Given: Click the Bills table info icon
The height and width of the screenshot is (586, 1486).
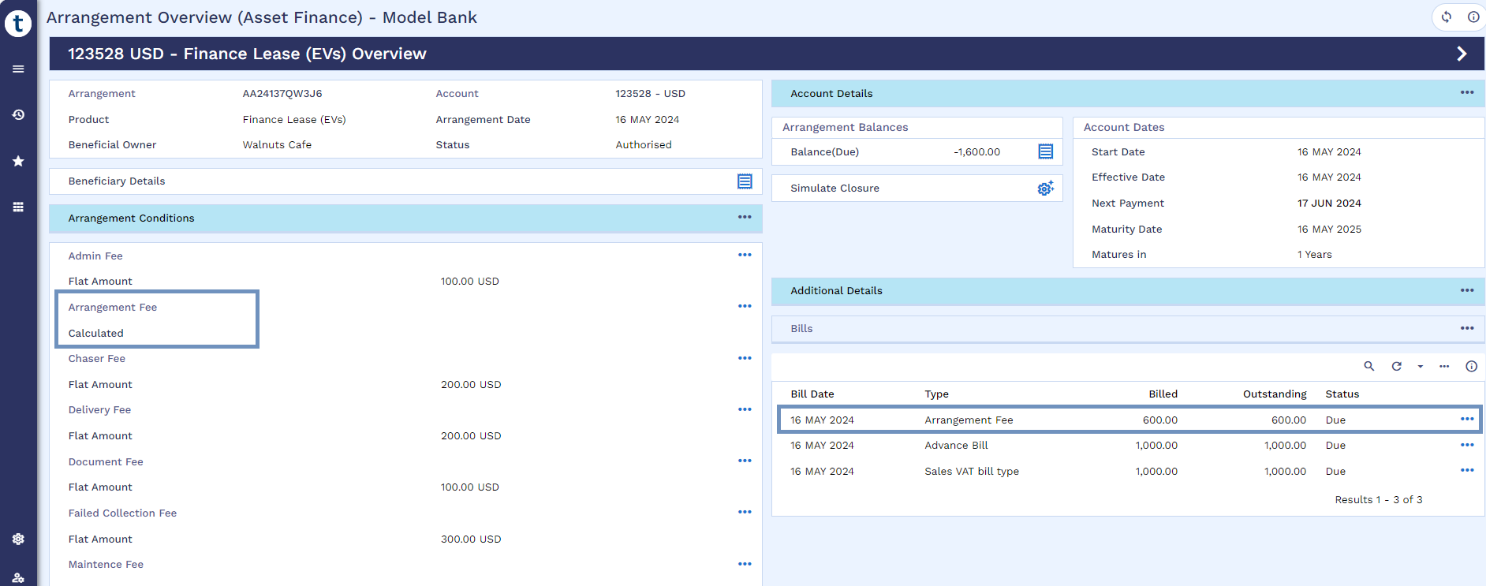Looking at the screenshot, I should (x=1471, y=367).
